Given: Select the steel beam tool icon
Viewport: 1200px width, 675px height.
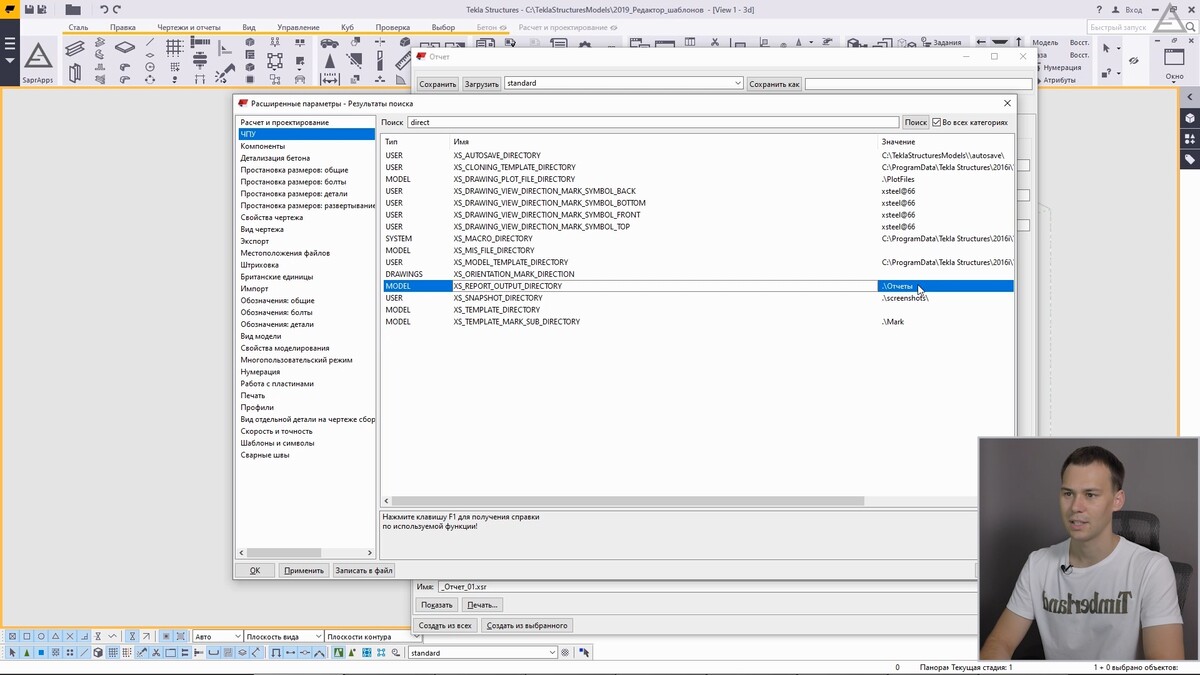Looking at the screenshot, I should [75, 48].
